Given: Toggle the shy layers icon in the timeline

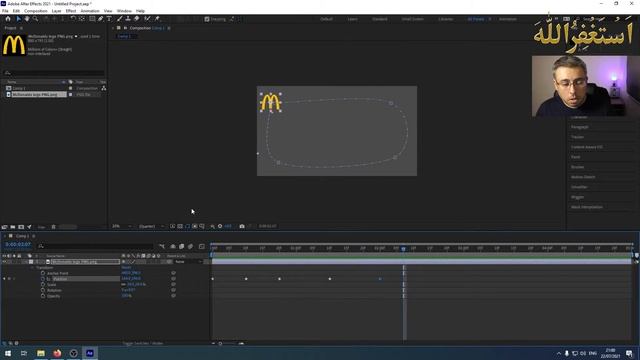Looking at the screenshot, I should pyautogui.click(x=173, y=247).
